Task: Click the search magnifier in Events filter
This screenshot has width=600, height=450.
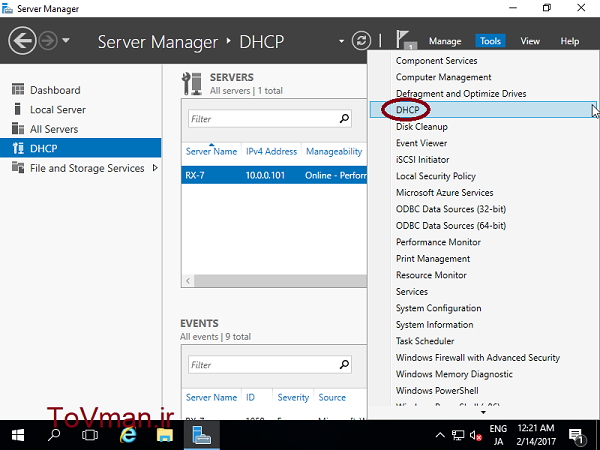Action: 344,365
